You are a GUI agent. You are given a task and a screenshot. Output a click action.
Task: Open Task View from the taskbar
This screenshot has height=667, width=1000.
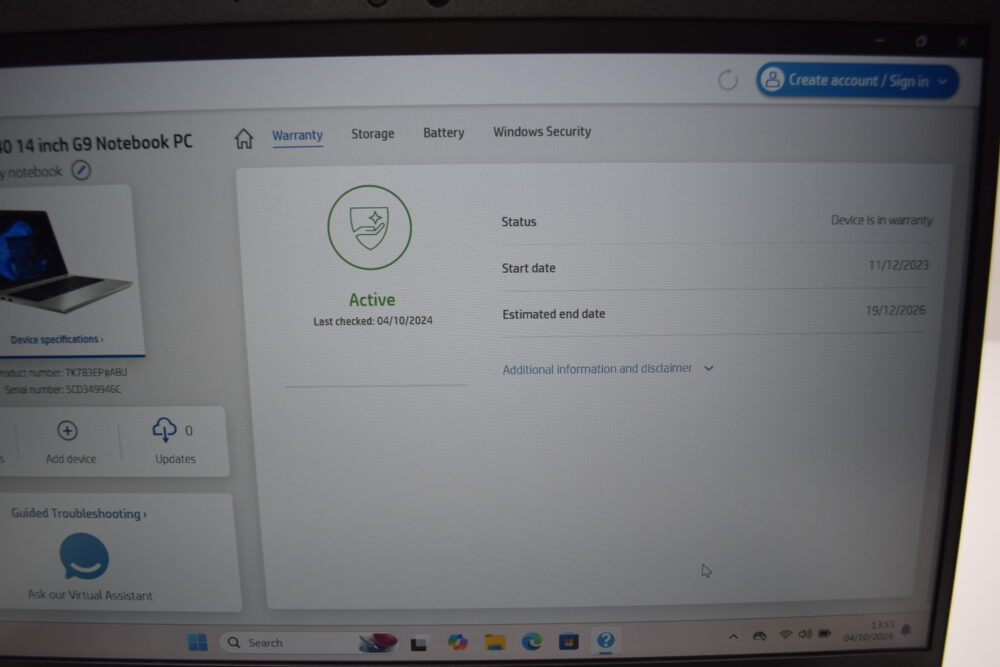[418, 643]
